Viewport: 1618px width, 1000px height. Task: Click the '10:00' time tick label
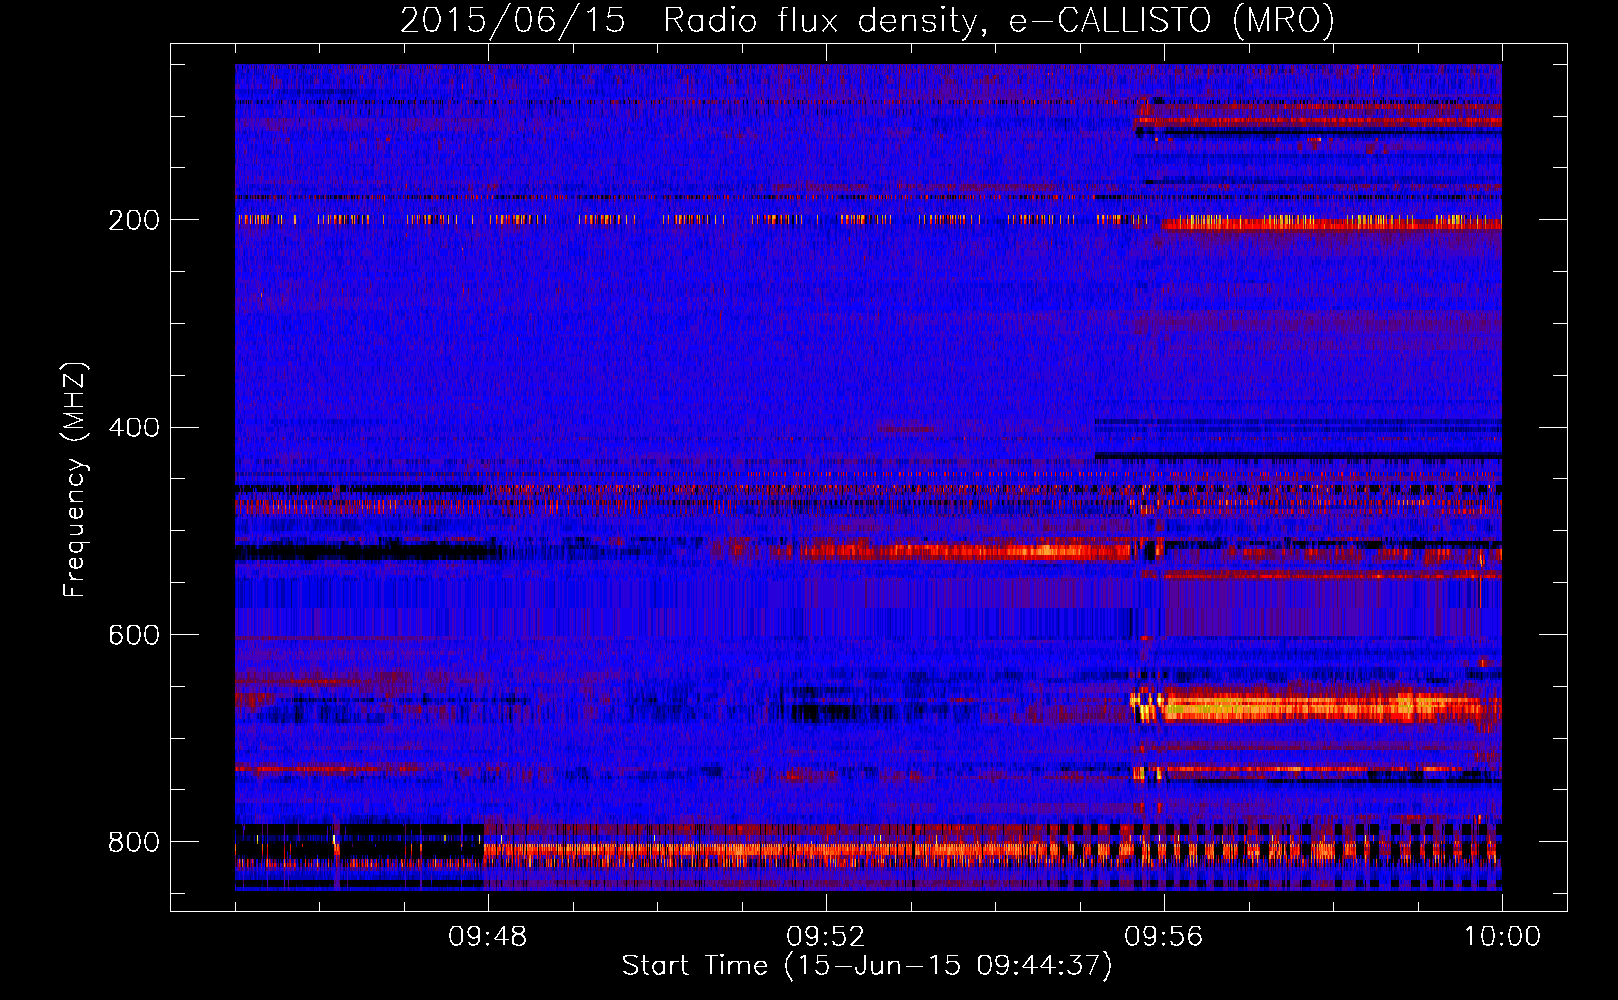click(x=1502, y=937)
